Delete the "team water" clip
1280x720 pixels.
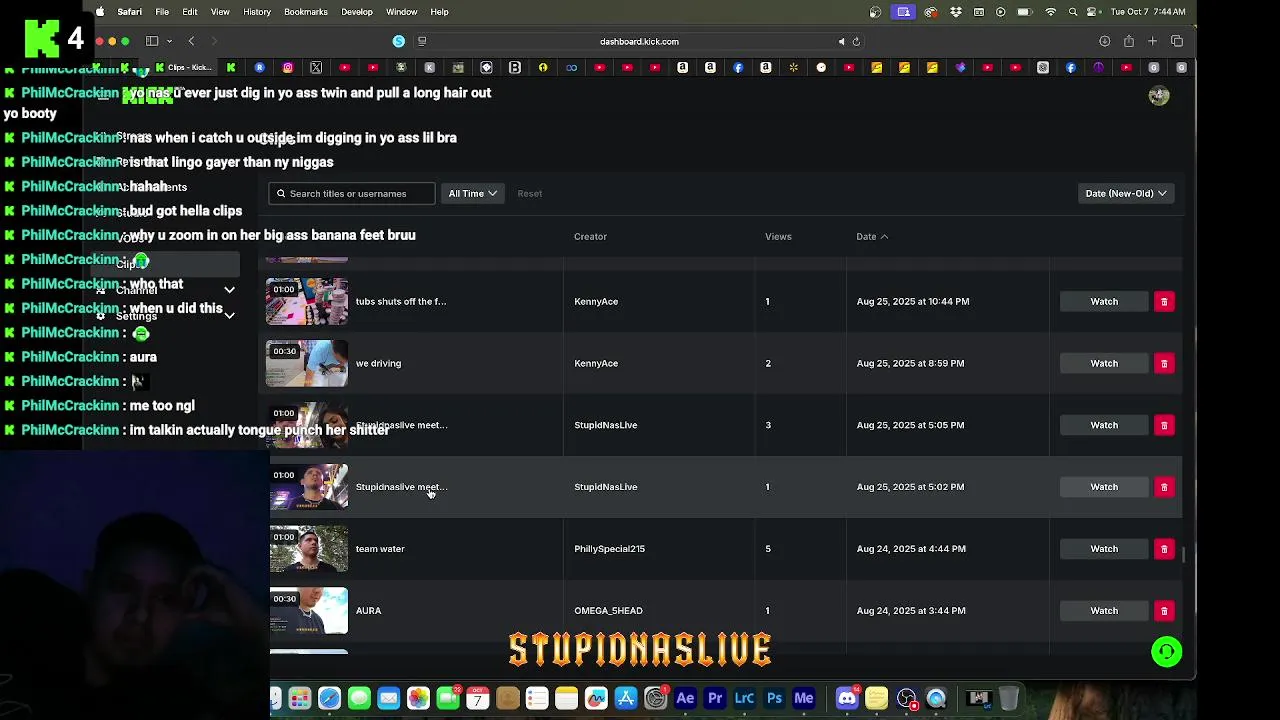tap(1164, 549)
